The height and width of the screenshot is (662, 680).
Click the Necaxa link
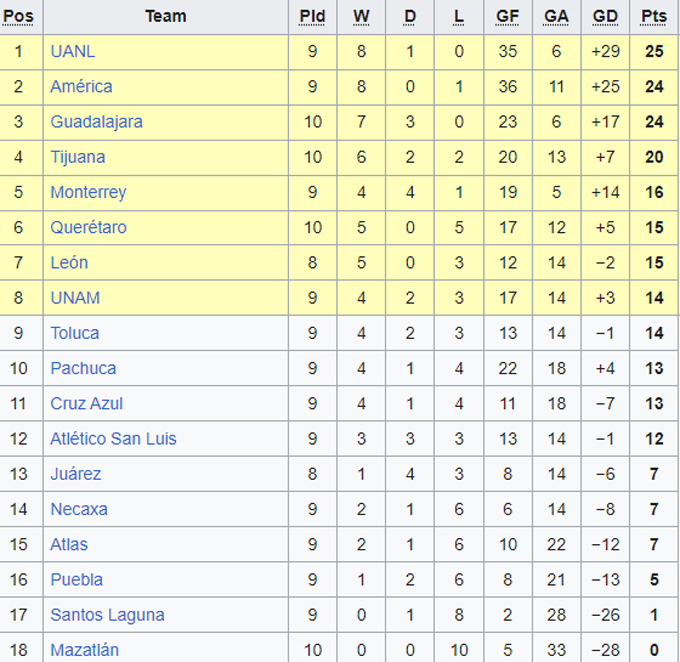click(79, 509)
